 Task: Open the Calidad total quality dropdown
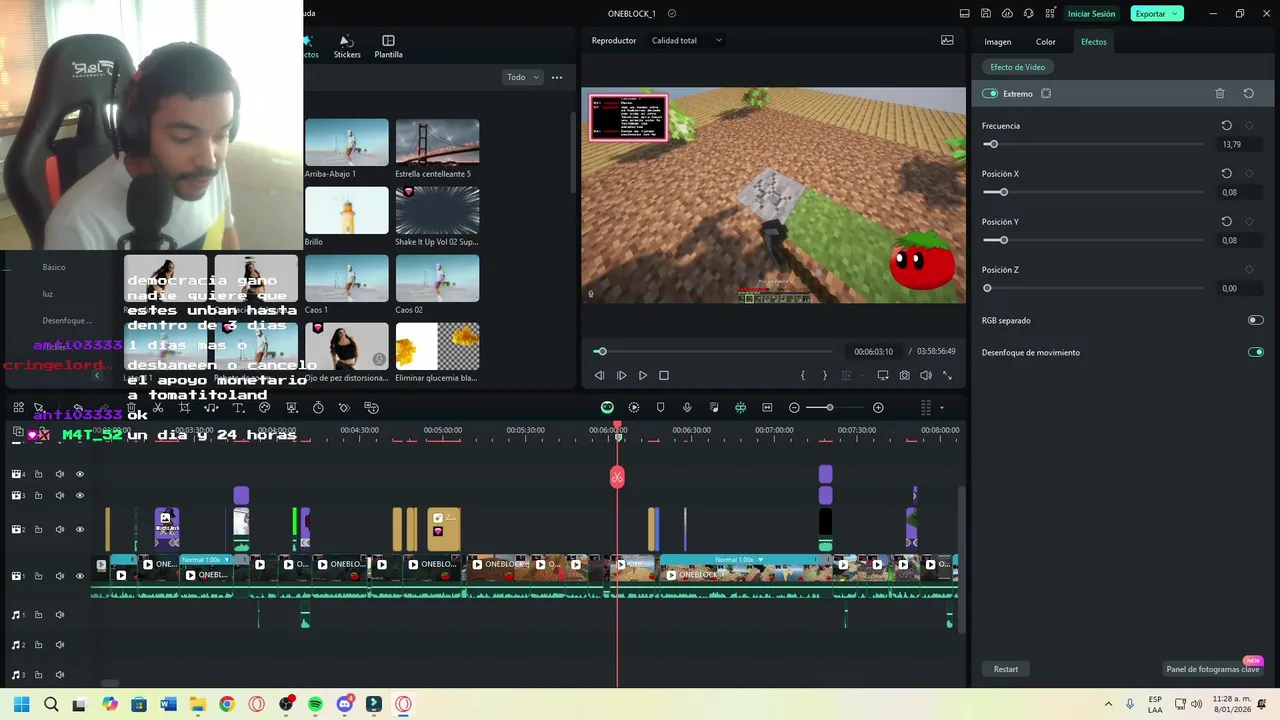click(687, 41)
